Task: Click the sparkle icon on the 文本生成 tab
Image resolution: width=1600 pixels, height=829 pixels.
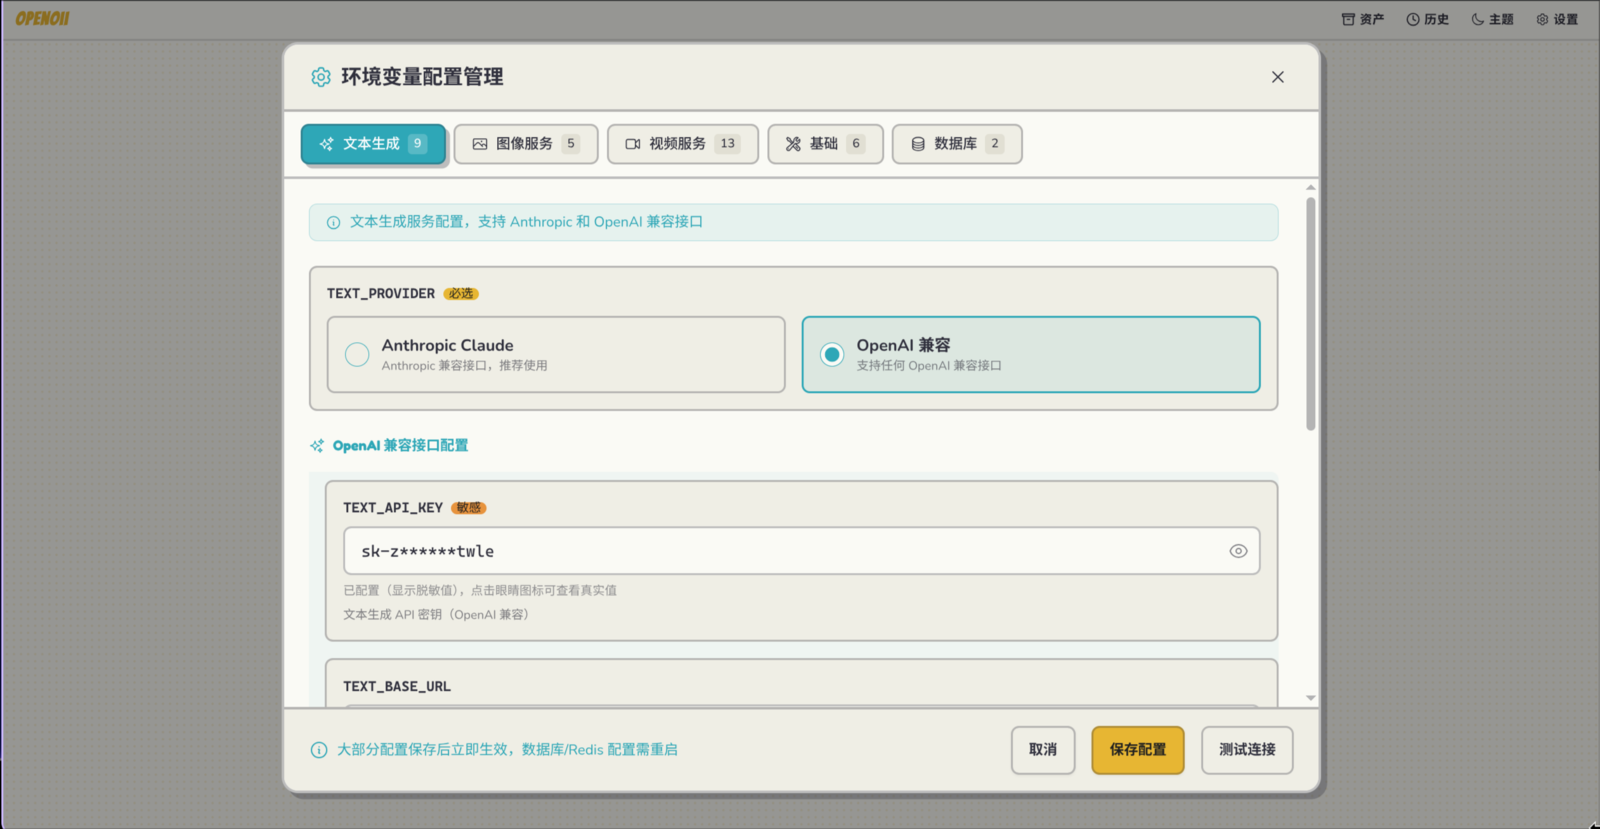Action: tap(326, 144)
